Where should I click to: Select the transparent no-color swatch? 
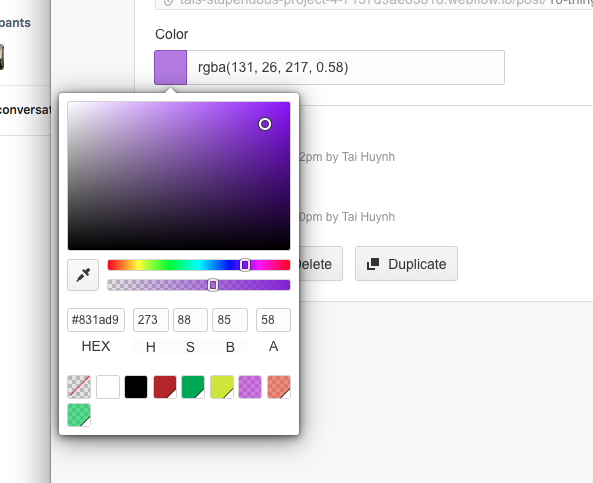click(79, 387)
